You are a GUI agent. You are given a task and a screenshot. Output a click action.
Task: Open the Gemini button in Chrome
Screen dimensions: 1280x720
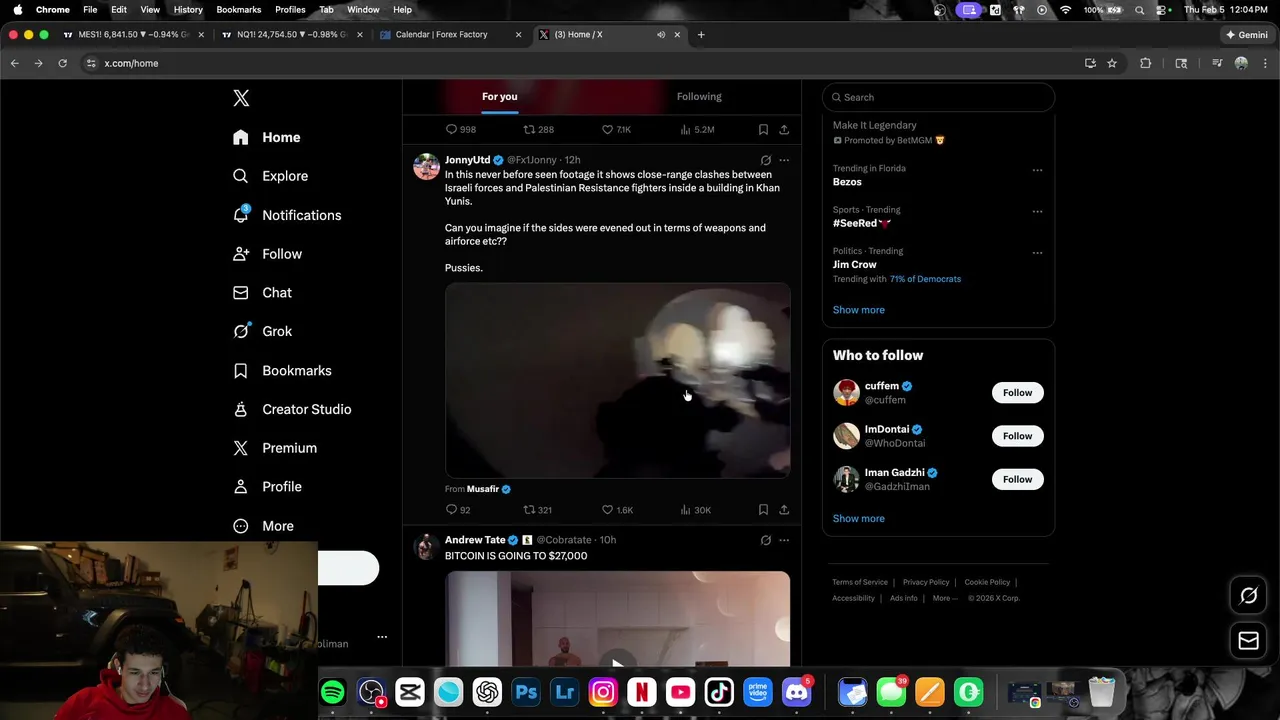coord(1247,35)
